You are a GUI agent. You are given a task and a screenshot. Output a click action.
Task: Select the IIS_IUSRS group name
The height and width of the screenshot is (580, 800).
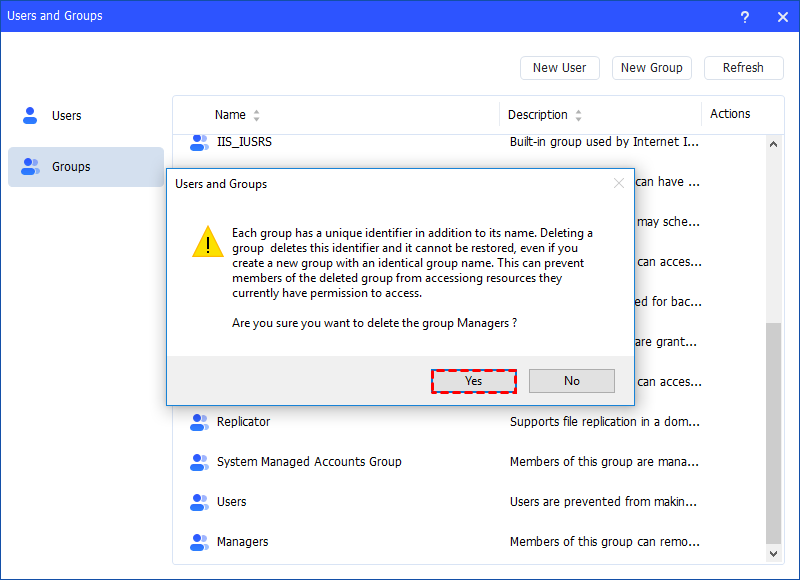click(244, 142)
